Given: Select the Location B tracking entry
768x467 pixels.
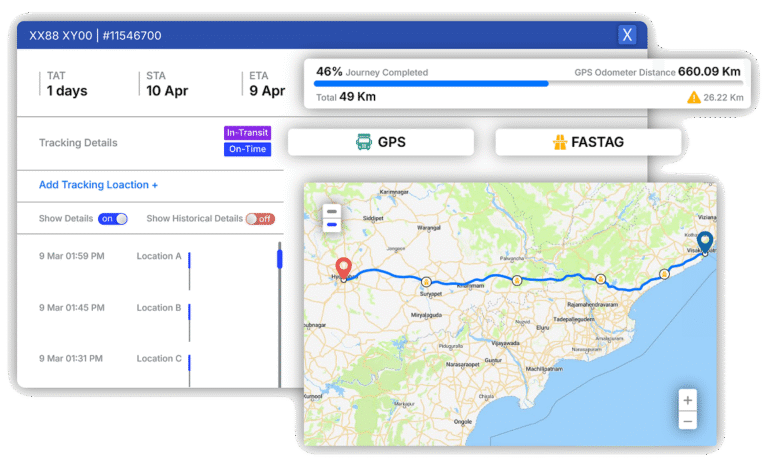Looking at the screenshot, I should [159, 308].
